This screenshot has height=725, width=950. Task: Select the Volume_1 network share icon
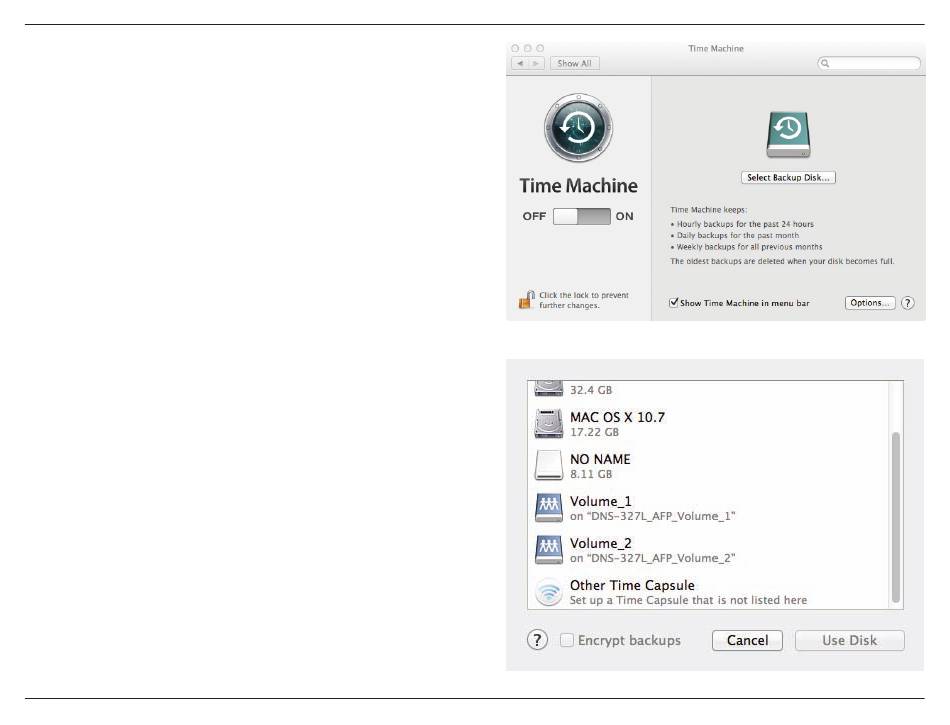[x=548, y=508]
